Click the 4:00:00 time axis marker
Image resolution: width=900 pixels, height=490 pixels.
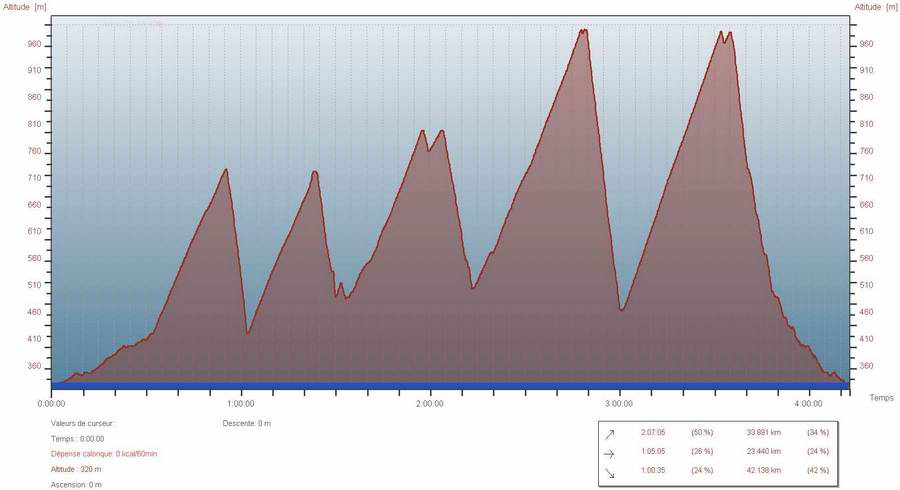point(808,404)
